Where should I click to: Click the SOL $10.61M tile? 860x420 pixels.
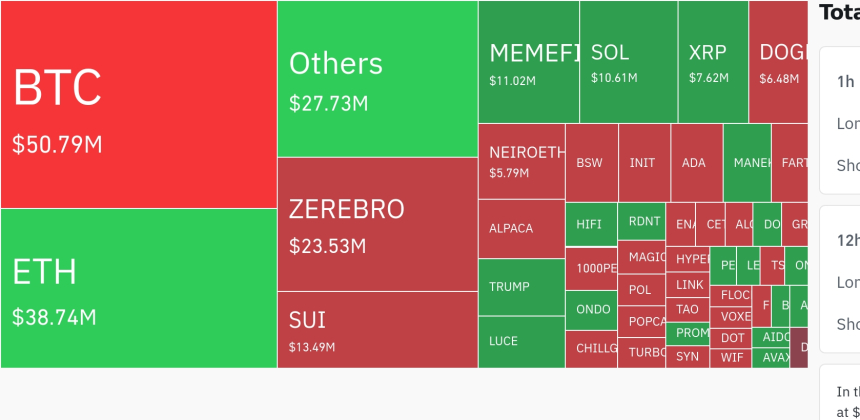628,62
